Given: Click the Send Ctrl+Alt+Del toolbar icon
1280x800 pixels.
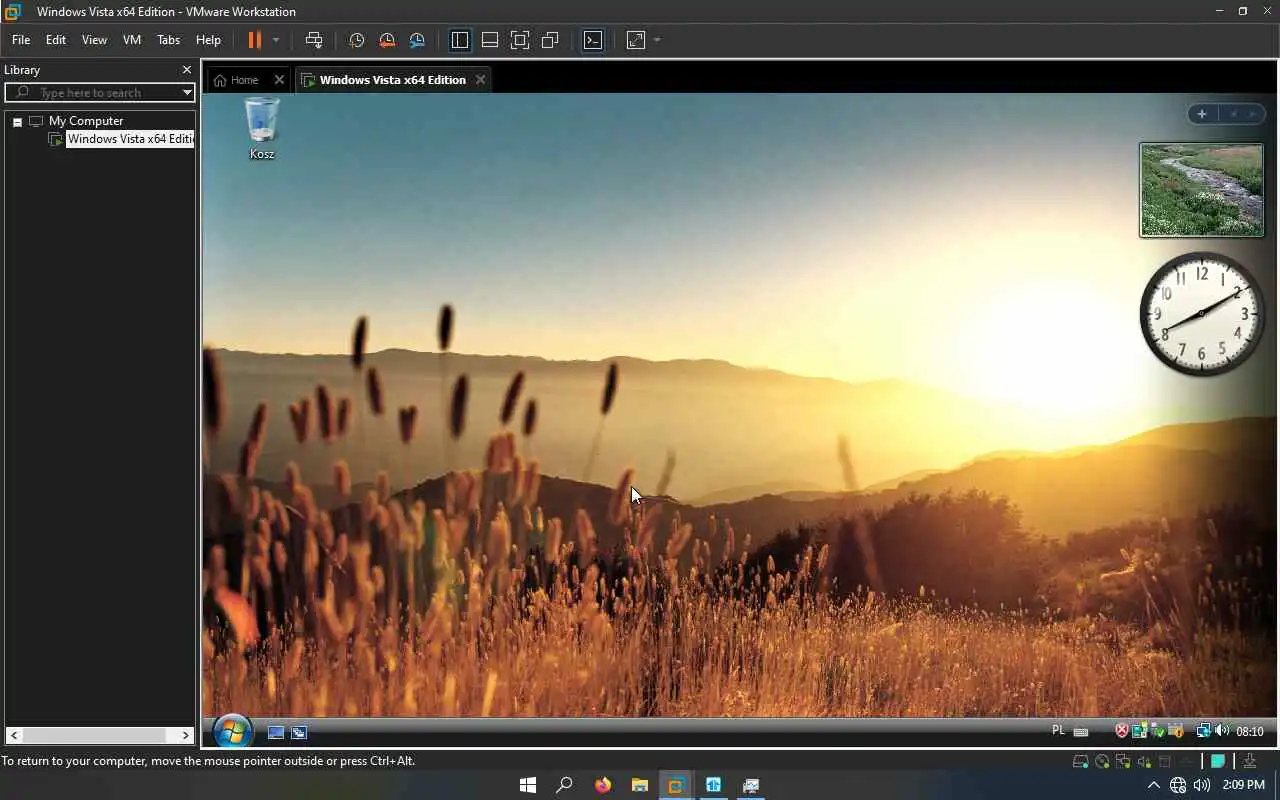Looking at the screenshot, I should [314, 40].
